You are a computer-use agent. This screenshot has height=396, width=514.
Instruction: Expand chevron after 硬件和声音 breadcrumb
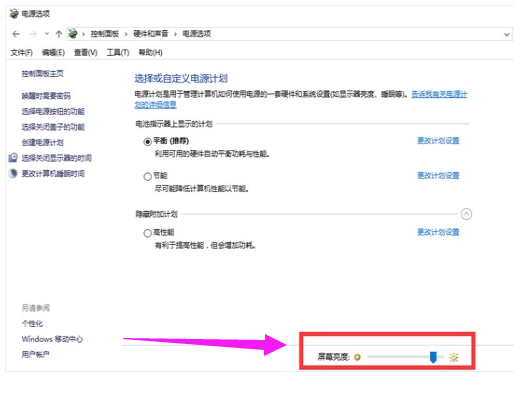click(x=175, y=34)
